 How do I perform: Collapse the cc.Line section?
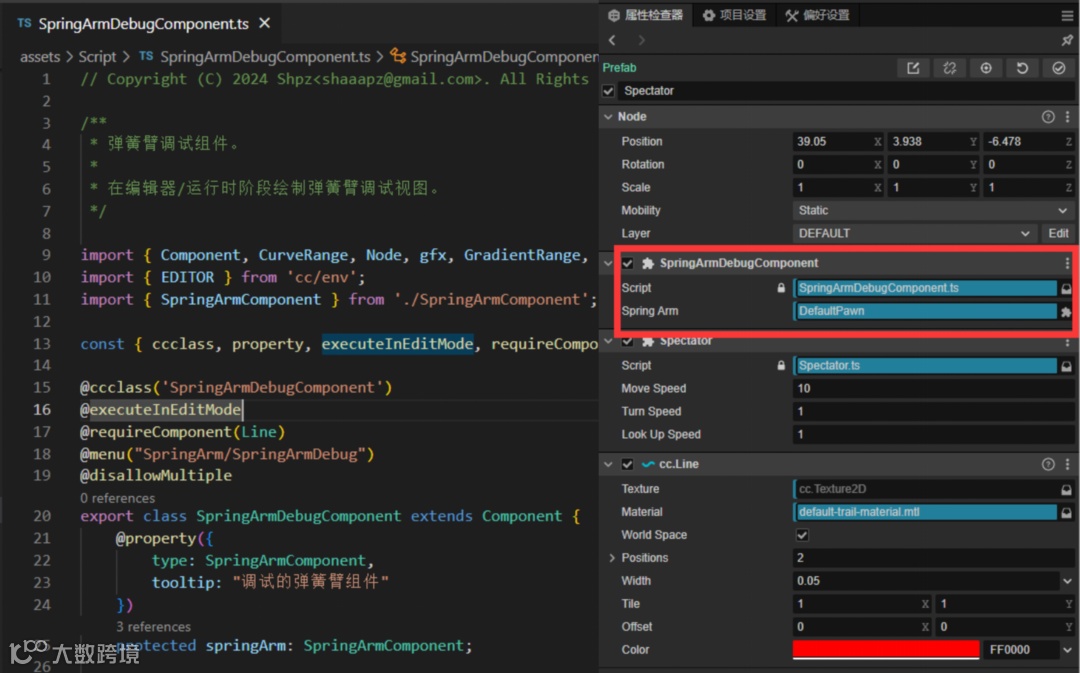tap(608, 464)
